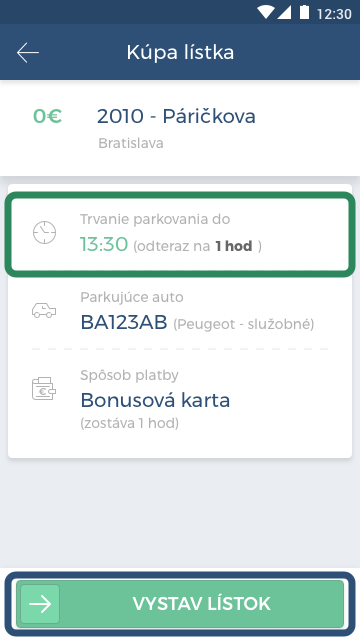Tap the Wi-Fi status icon
This screenshot has height=640, width=360.
tap(266, 12)
